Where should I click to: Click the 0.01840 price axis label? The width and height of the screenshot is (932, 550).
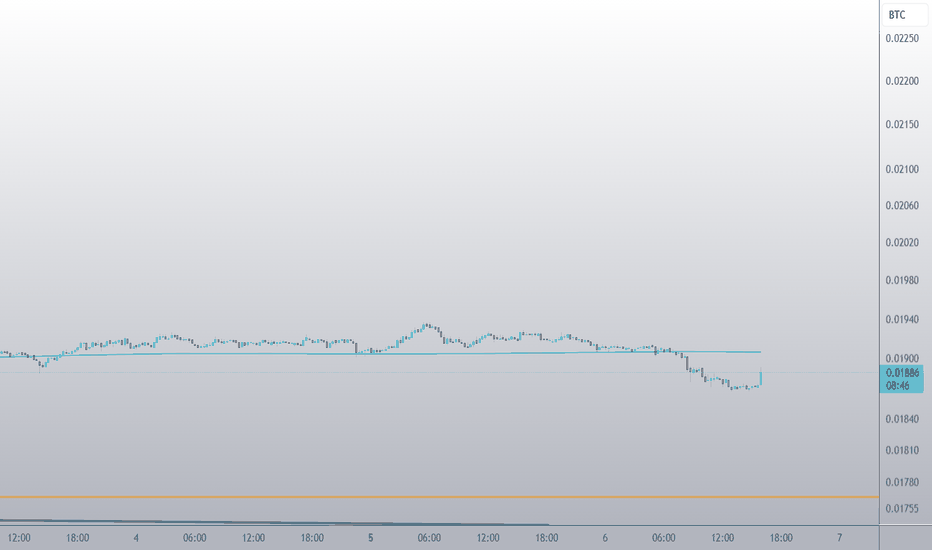pos(902,419)
